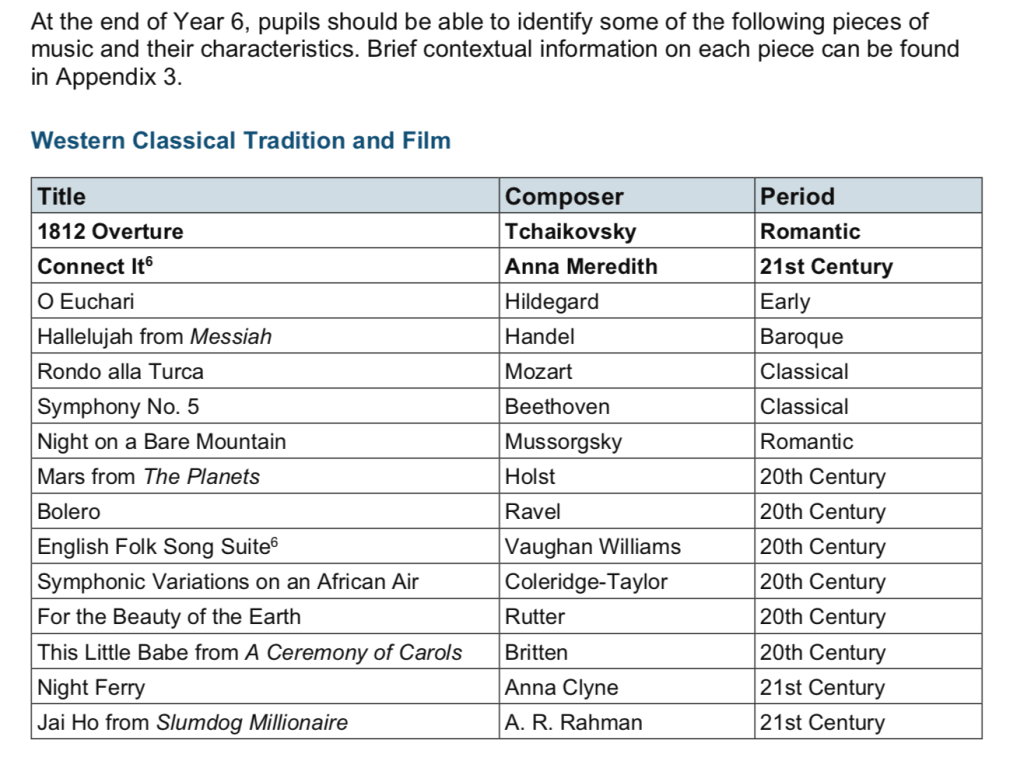Click the 'Tchaikovsky' composer cell
This screenshot has height=775, width=1024.
point(570,232)
